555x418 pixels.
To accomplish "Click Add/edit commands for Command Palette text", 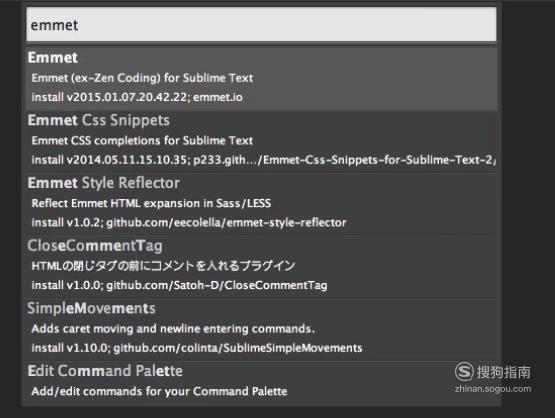I will [x=159, y=391].
